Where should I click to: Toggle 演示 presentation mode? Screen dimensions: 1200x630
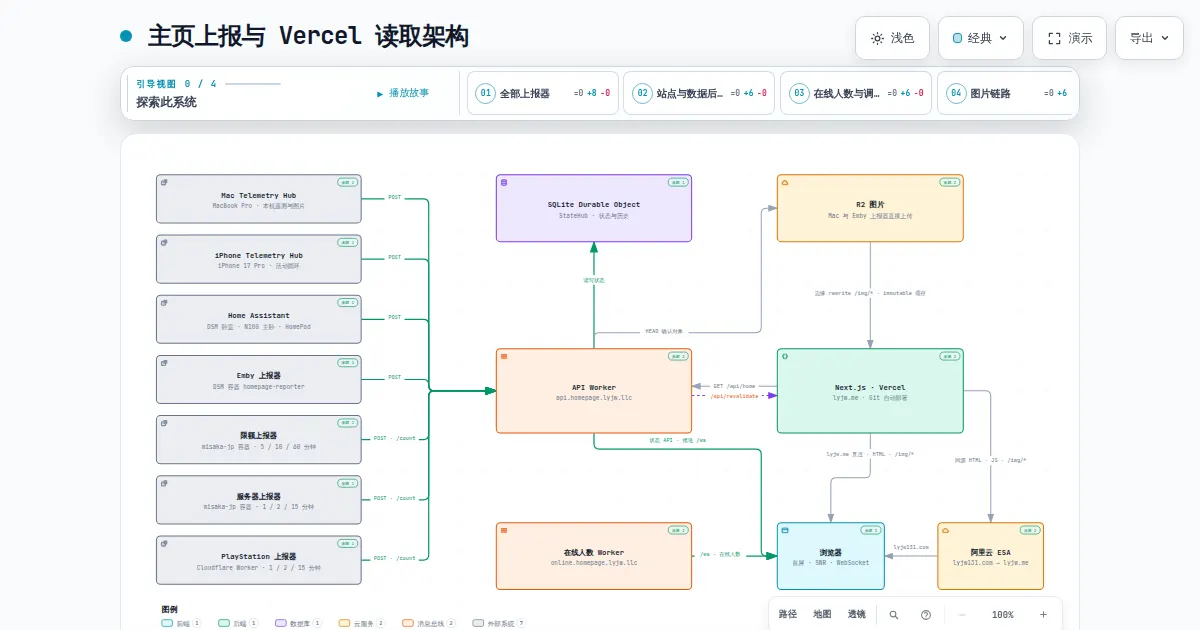(x=1069, y=38)
